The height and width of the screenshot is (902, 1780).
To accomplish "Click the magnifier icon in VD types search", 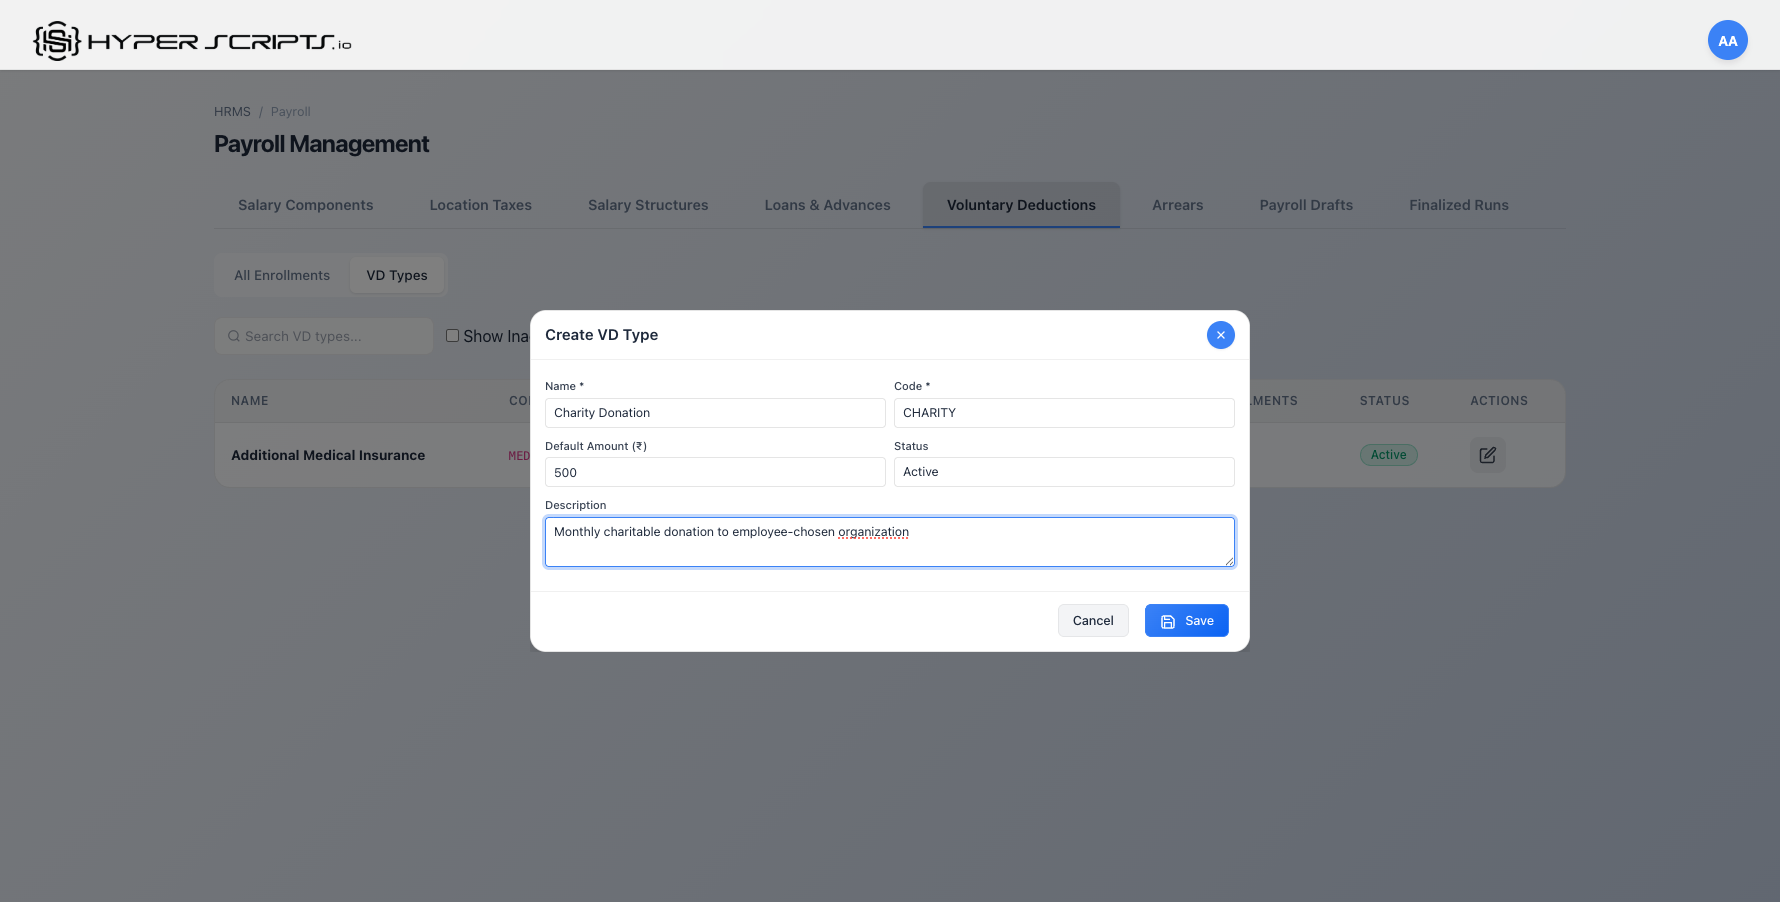I will [233, 336].
